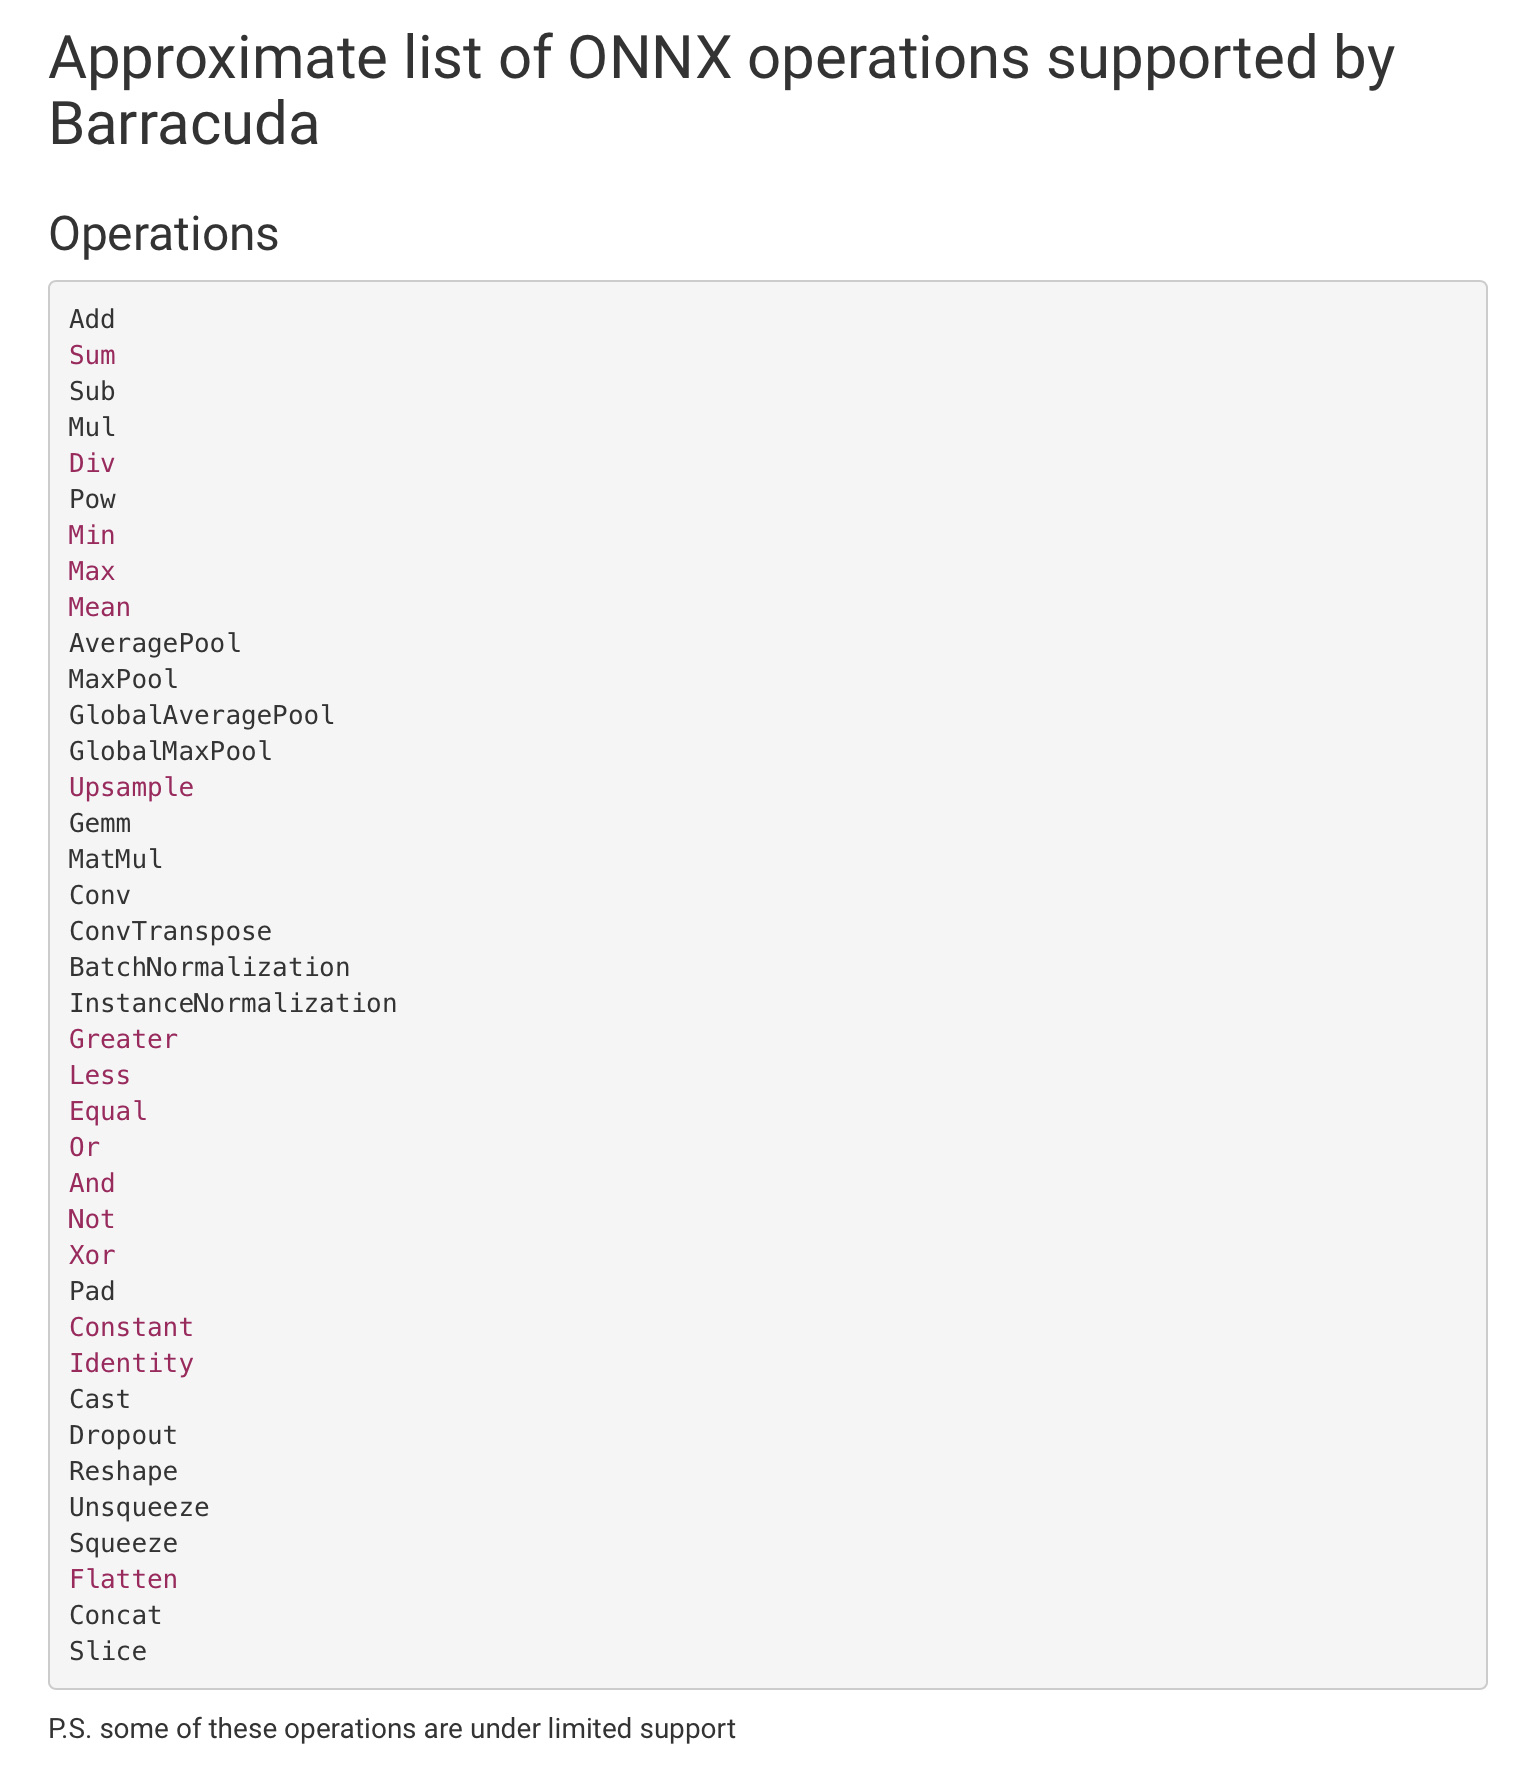
Task: Select the Sum entry in list
Action: [x=92, y=355]
